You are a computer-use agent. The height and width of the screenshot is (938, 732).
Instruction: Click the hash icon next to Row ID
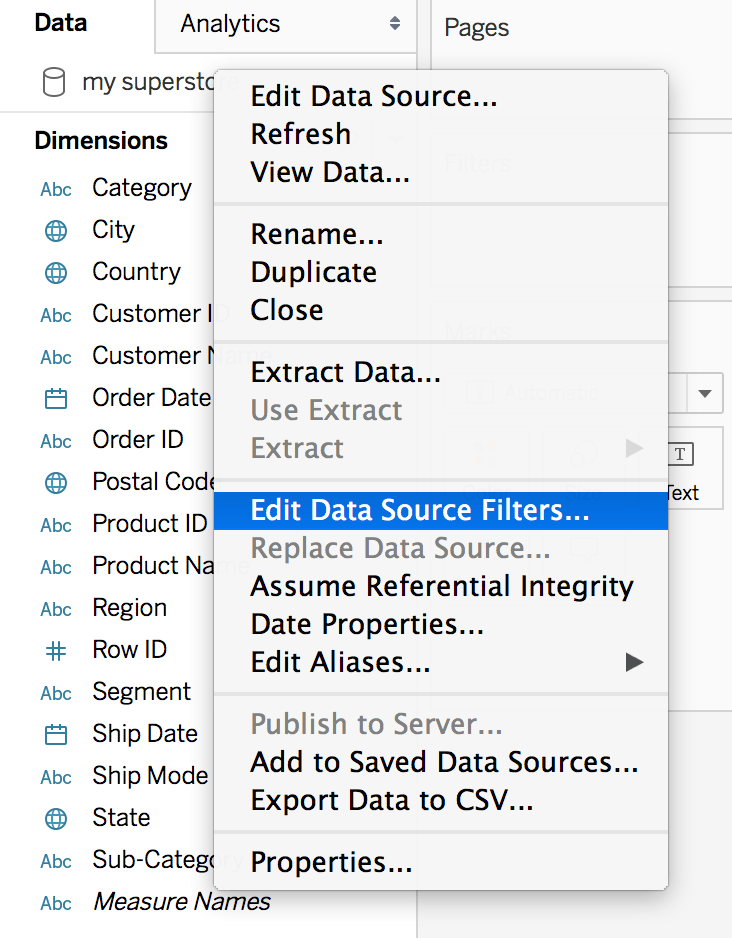click(56, 651)
